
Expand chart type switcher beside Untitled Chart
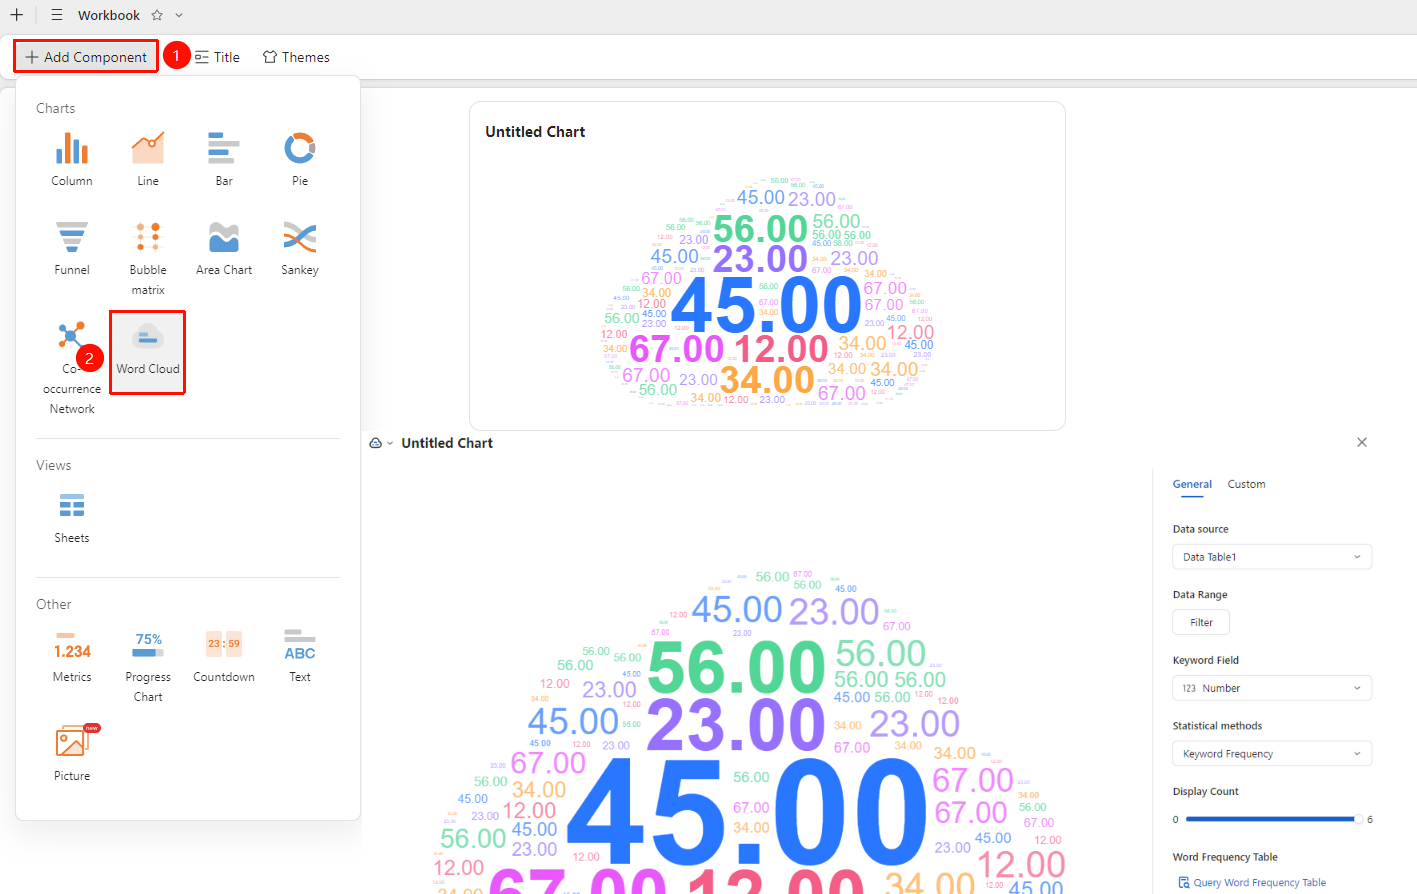coord(381,443)
